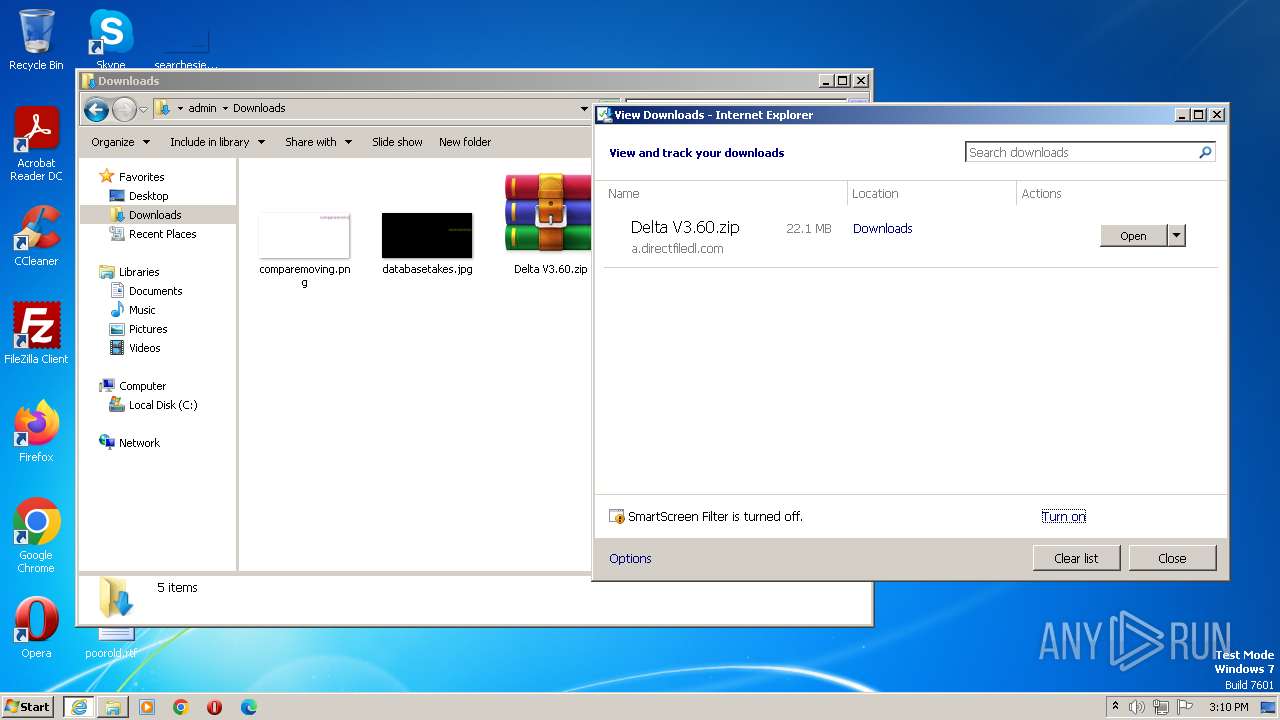Open the Documents library

(155, 291)
